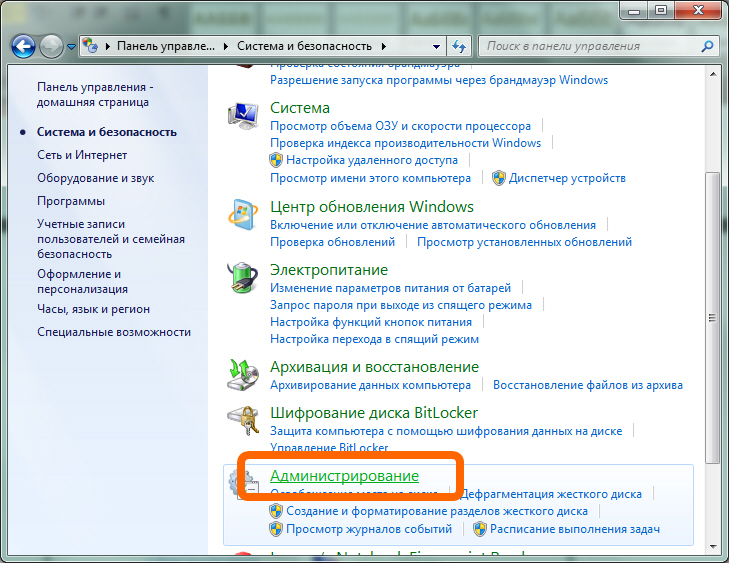The height and width of the screenshot is (563, 729).
Task: Click Просмотр имени этого компьютера
Action: click(371, 178)
